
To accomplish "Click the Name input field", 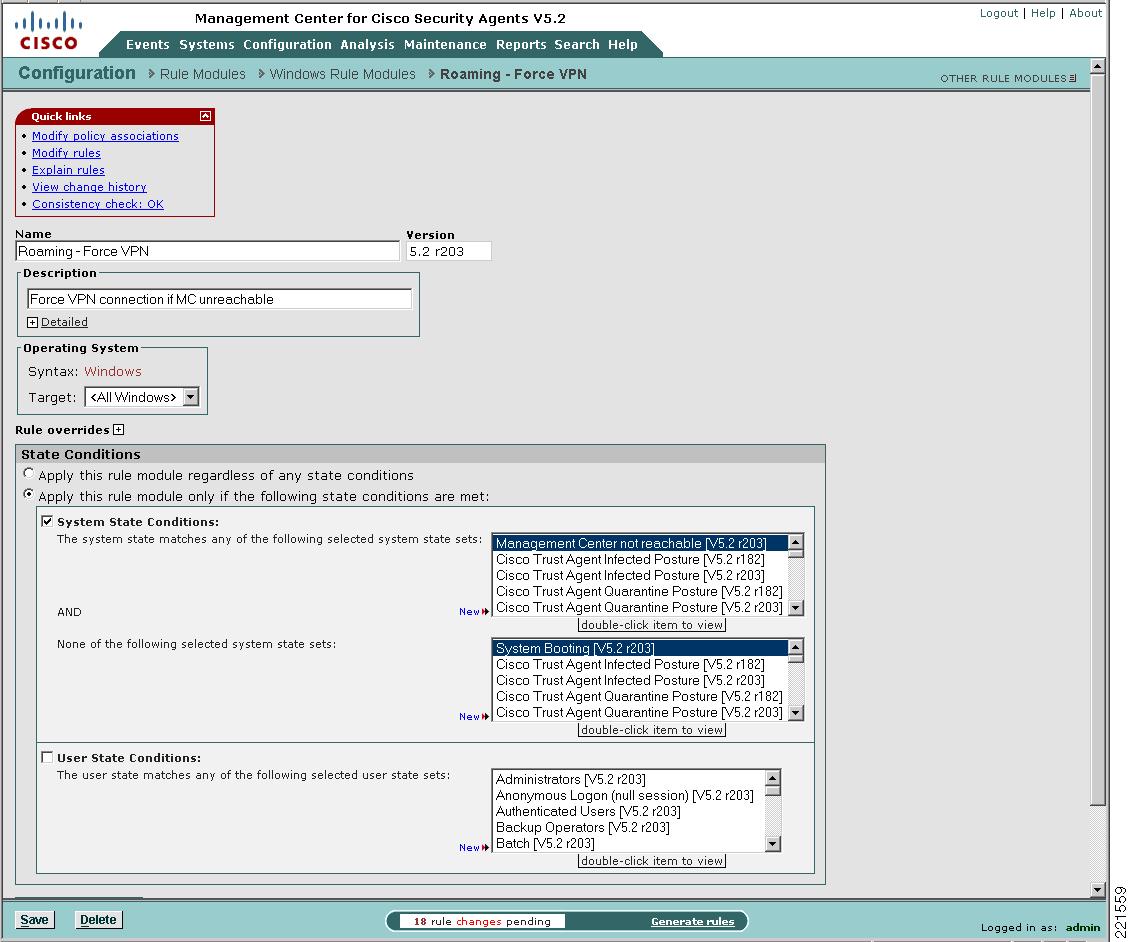I will (x=207, y=251).
